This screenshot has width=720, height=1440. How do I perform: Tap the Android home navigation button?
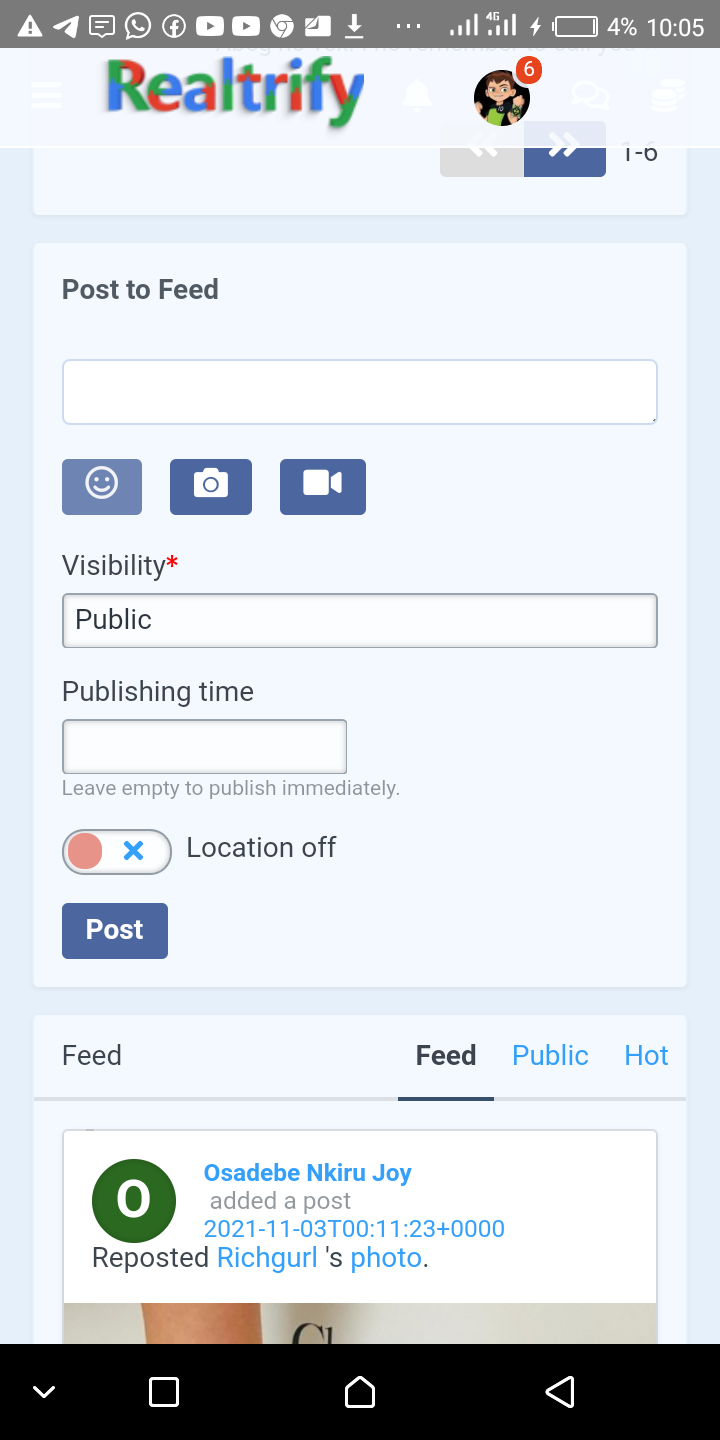[x=360, y=1392]
